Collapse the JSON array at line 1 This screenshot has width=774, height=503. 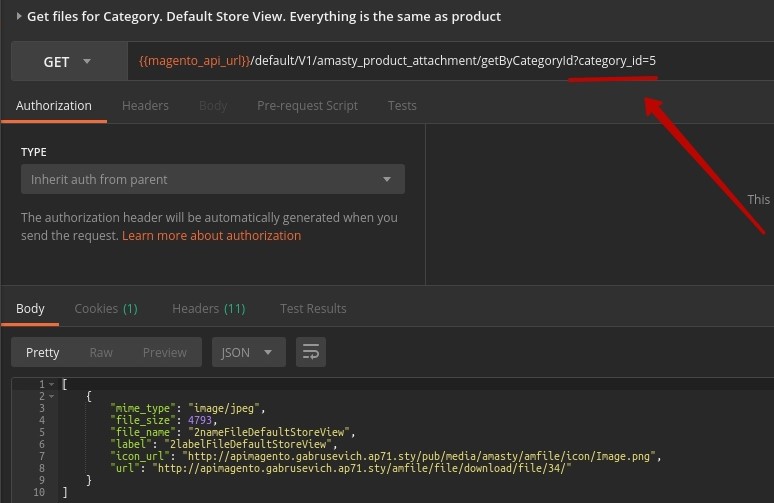click(52, 385)
